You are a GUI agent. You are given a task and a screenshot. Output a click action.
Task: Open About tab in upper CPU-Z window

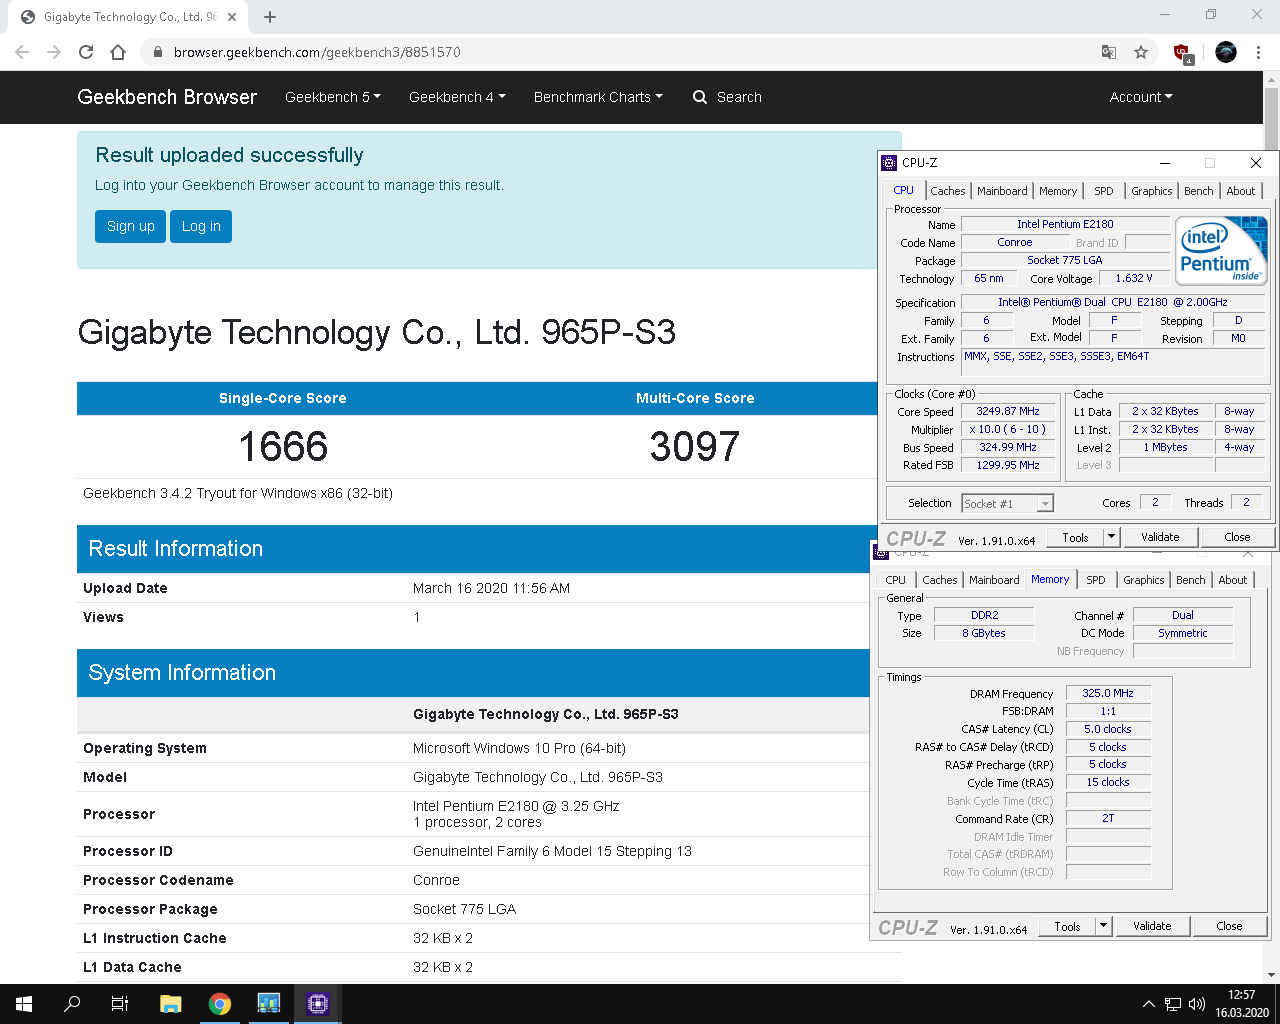click(x=1241, y=191)
